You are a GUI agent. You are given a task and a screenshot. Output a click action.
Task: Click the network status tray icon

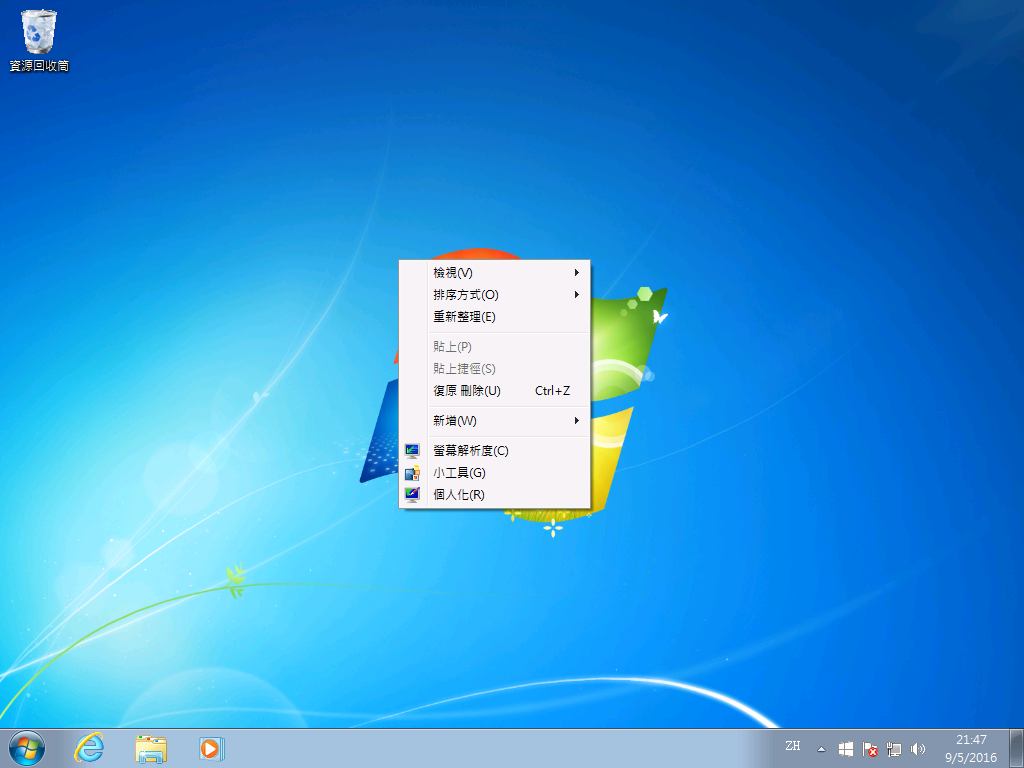pos(895,747)
